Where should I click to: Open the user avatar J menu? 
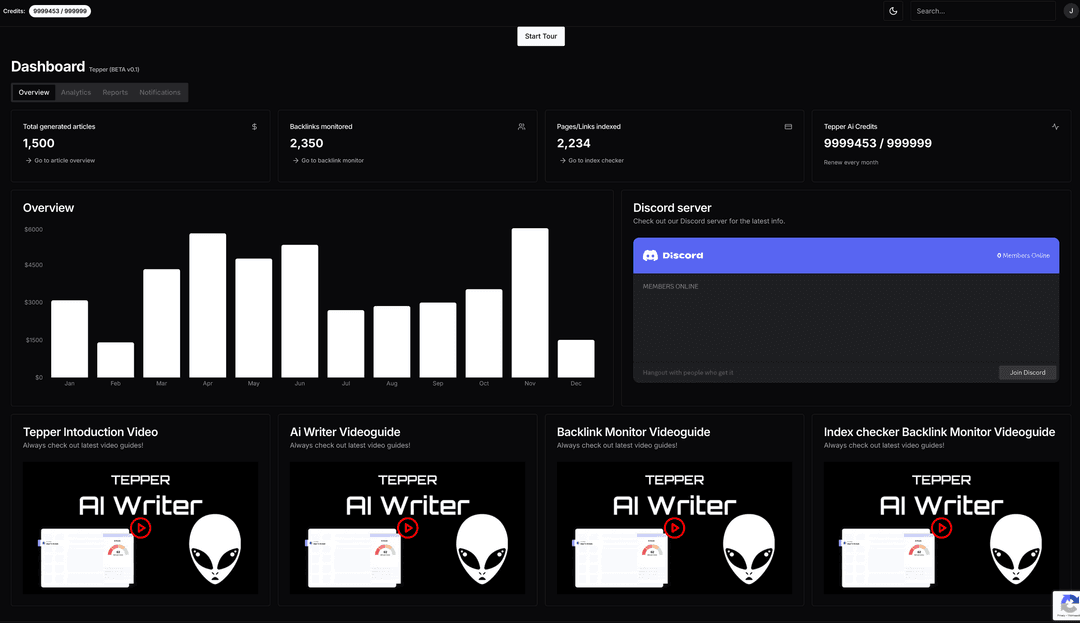1072,11
